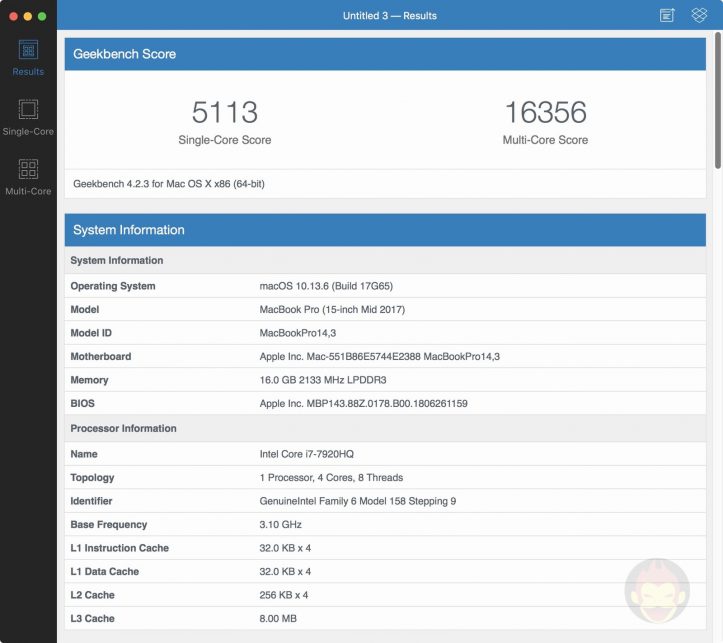Viewport: 723px width, 643px height.
Task: Click the macOS 10.13.6 (Build 17G65) value
Action: 326,286
